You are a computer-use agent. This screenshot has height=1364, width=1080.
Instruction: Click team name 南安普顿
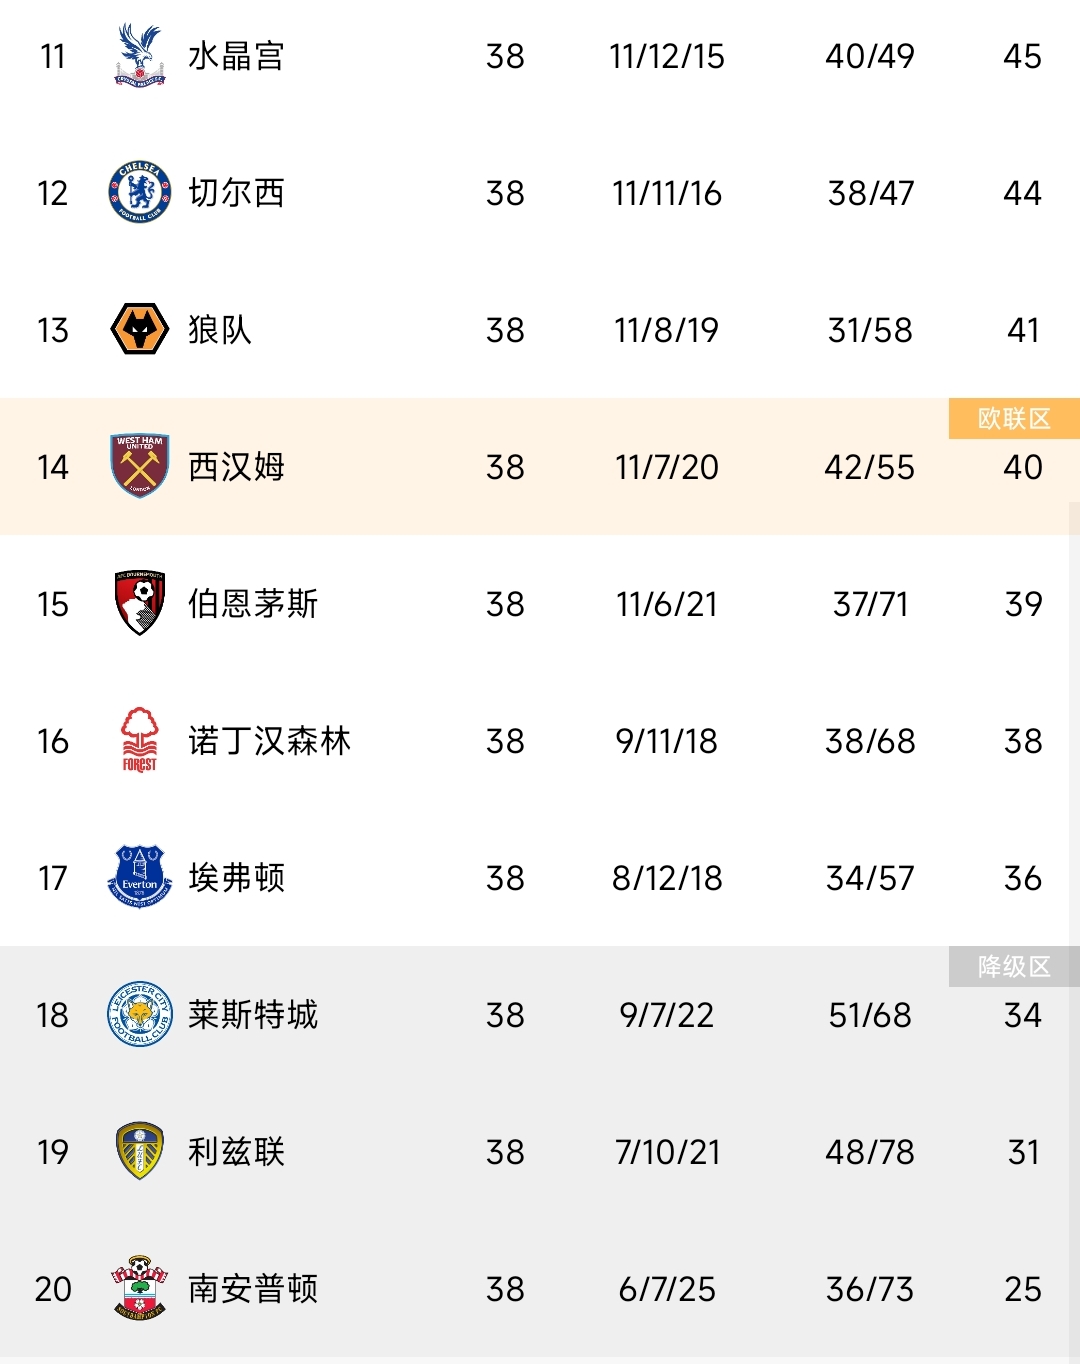click(x=253, y=1289)
